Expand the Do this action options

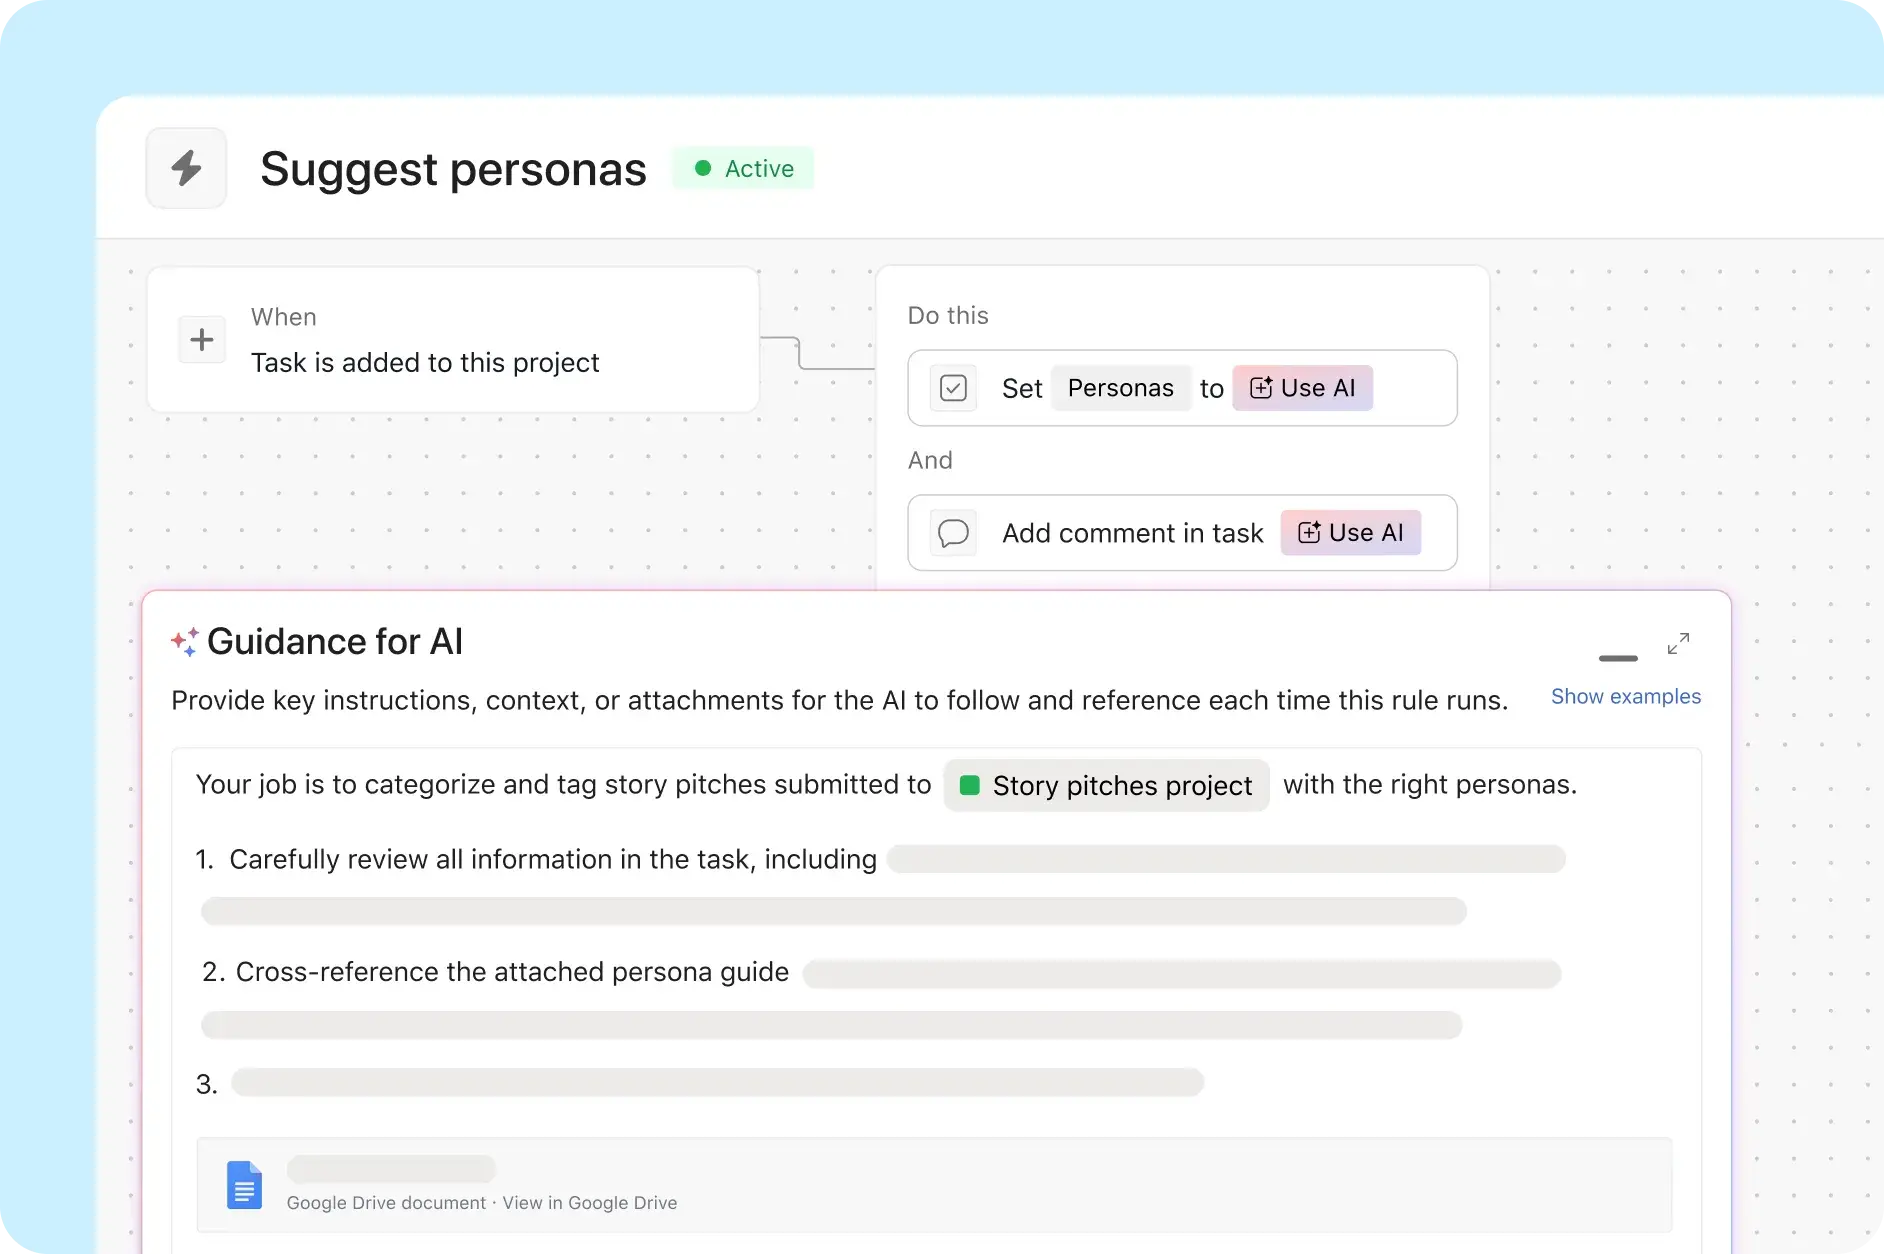[947, 315]
